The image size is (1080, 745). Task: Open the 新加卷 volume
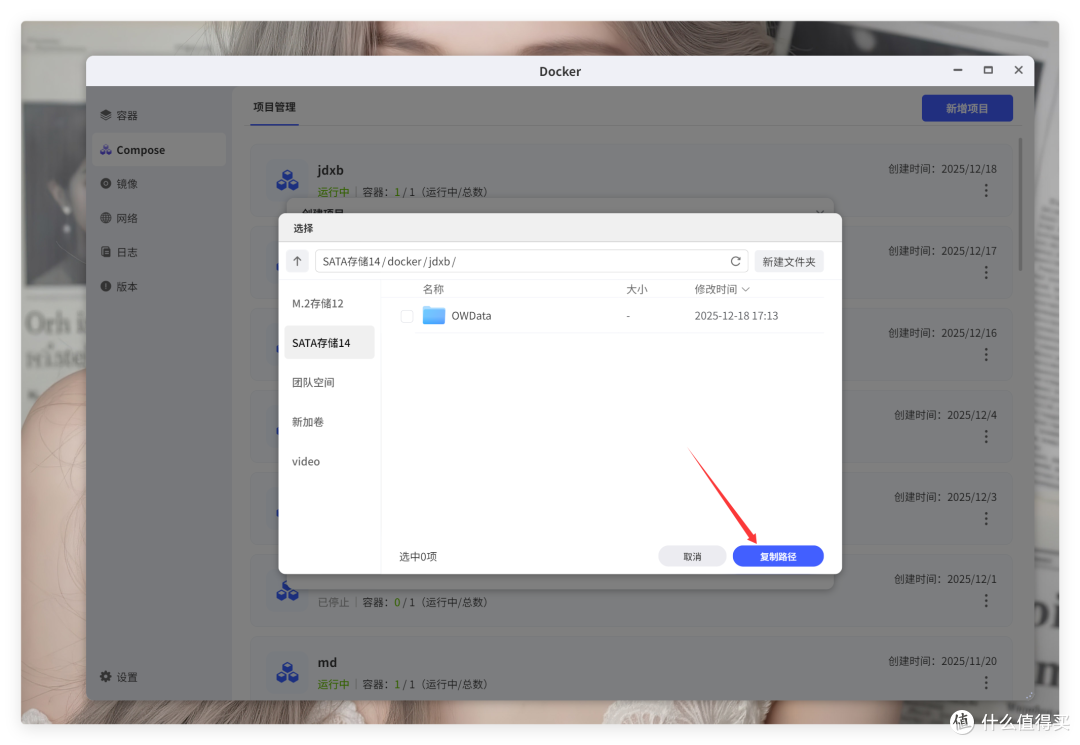click(x=329, y=421)
